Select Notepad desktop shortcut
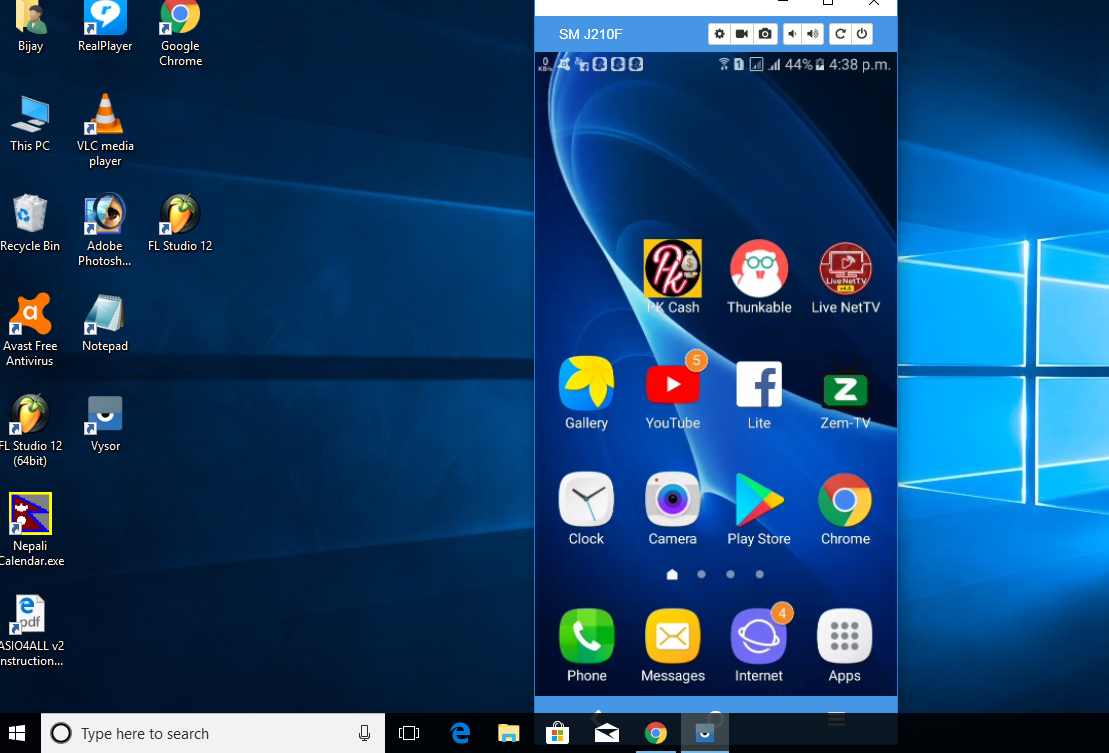 tap(105, 323)
